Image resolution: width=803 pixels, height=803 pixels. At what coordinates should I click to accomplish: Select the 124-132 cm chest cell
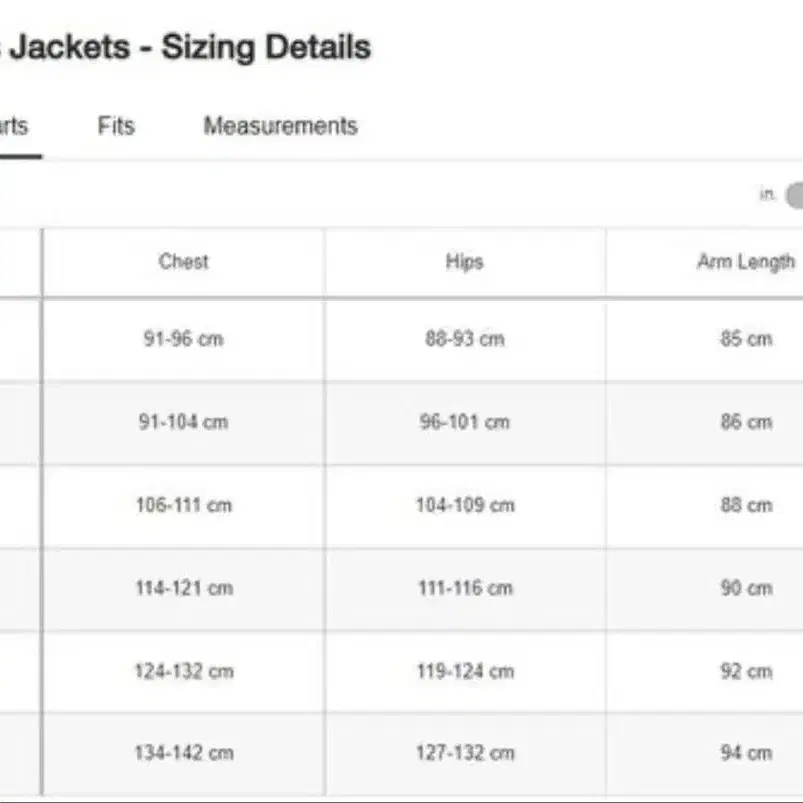[x=183, y=671]
